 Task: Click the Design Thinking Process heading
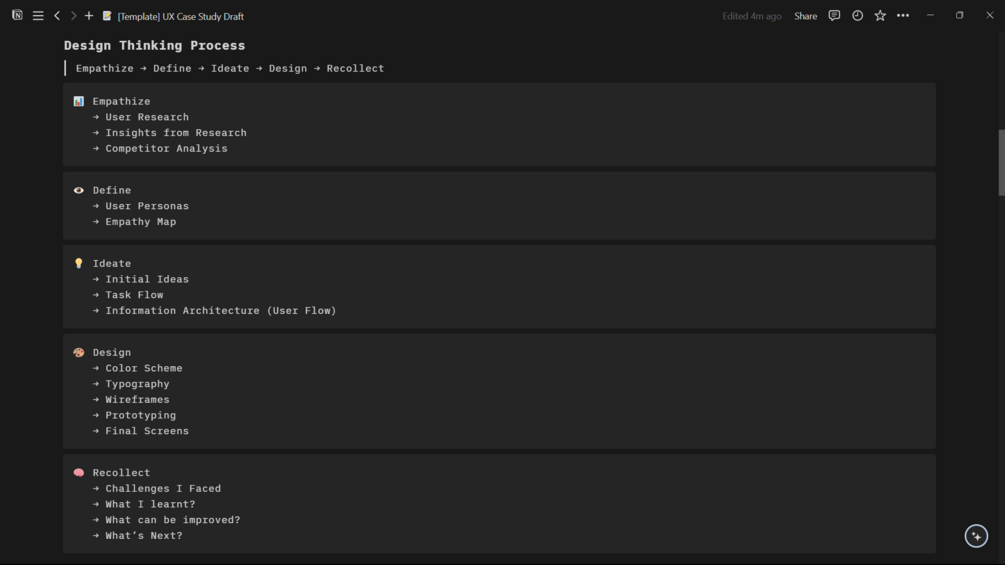[x=154, y=46]
